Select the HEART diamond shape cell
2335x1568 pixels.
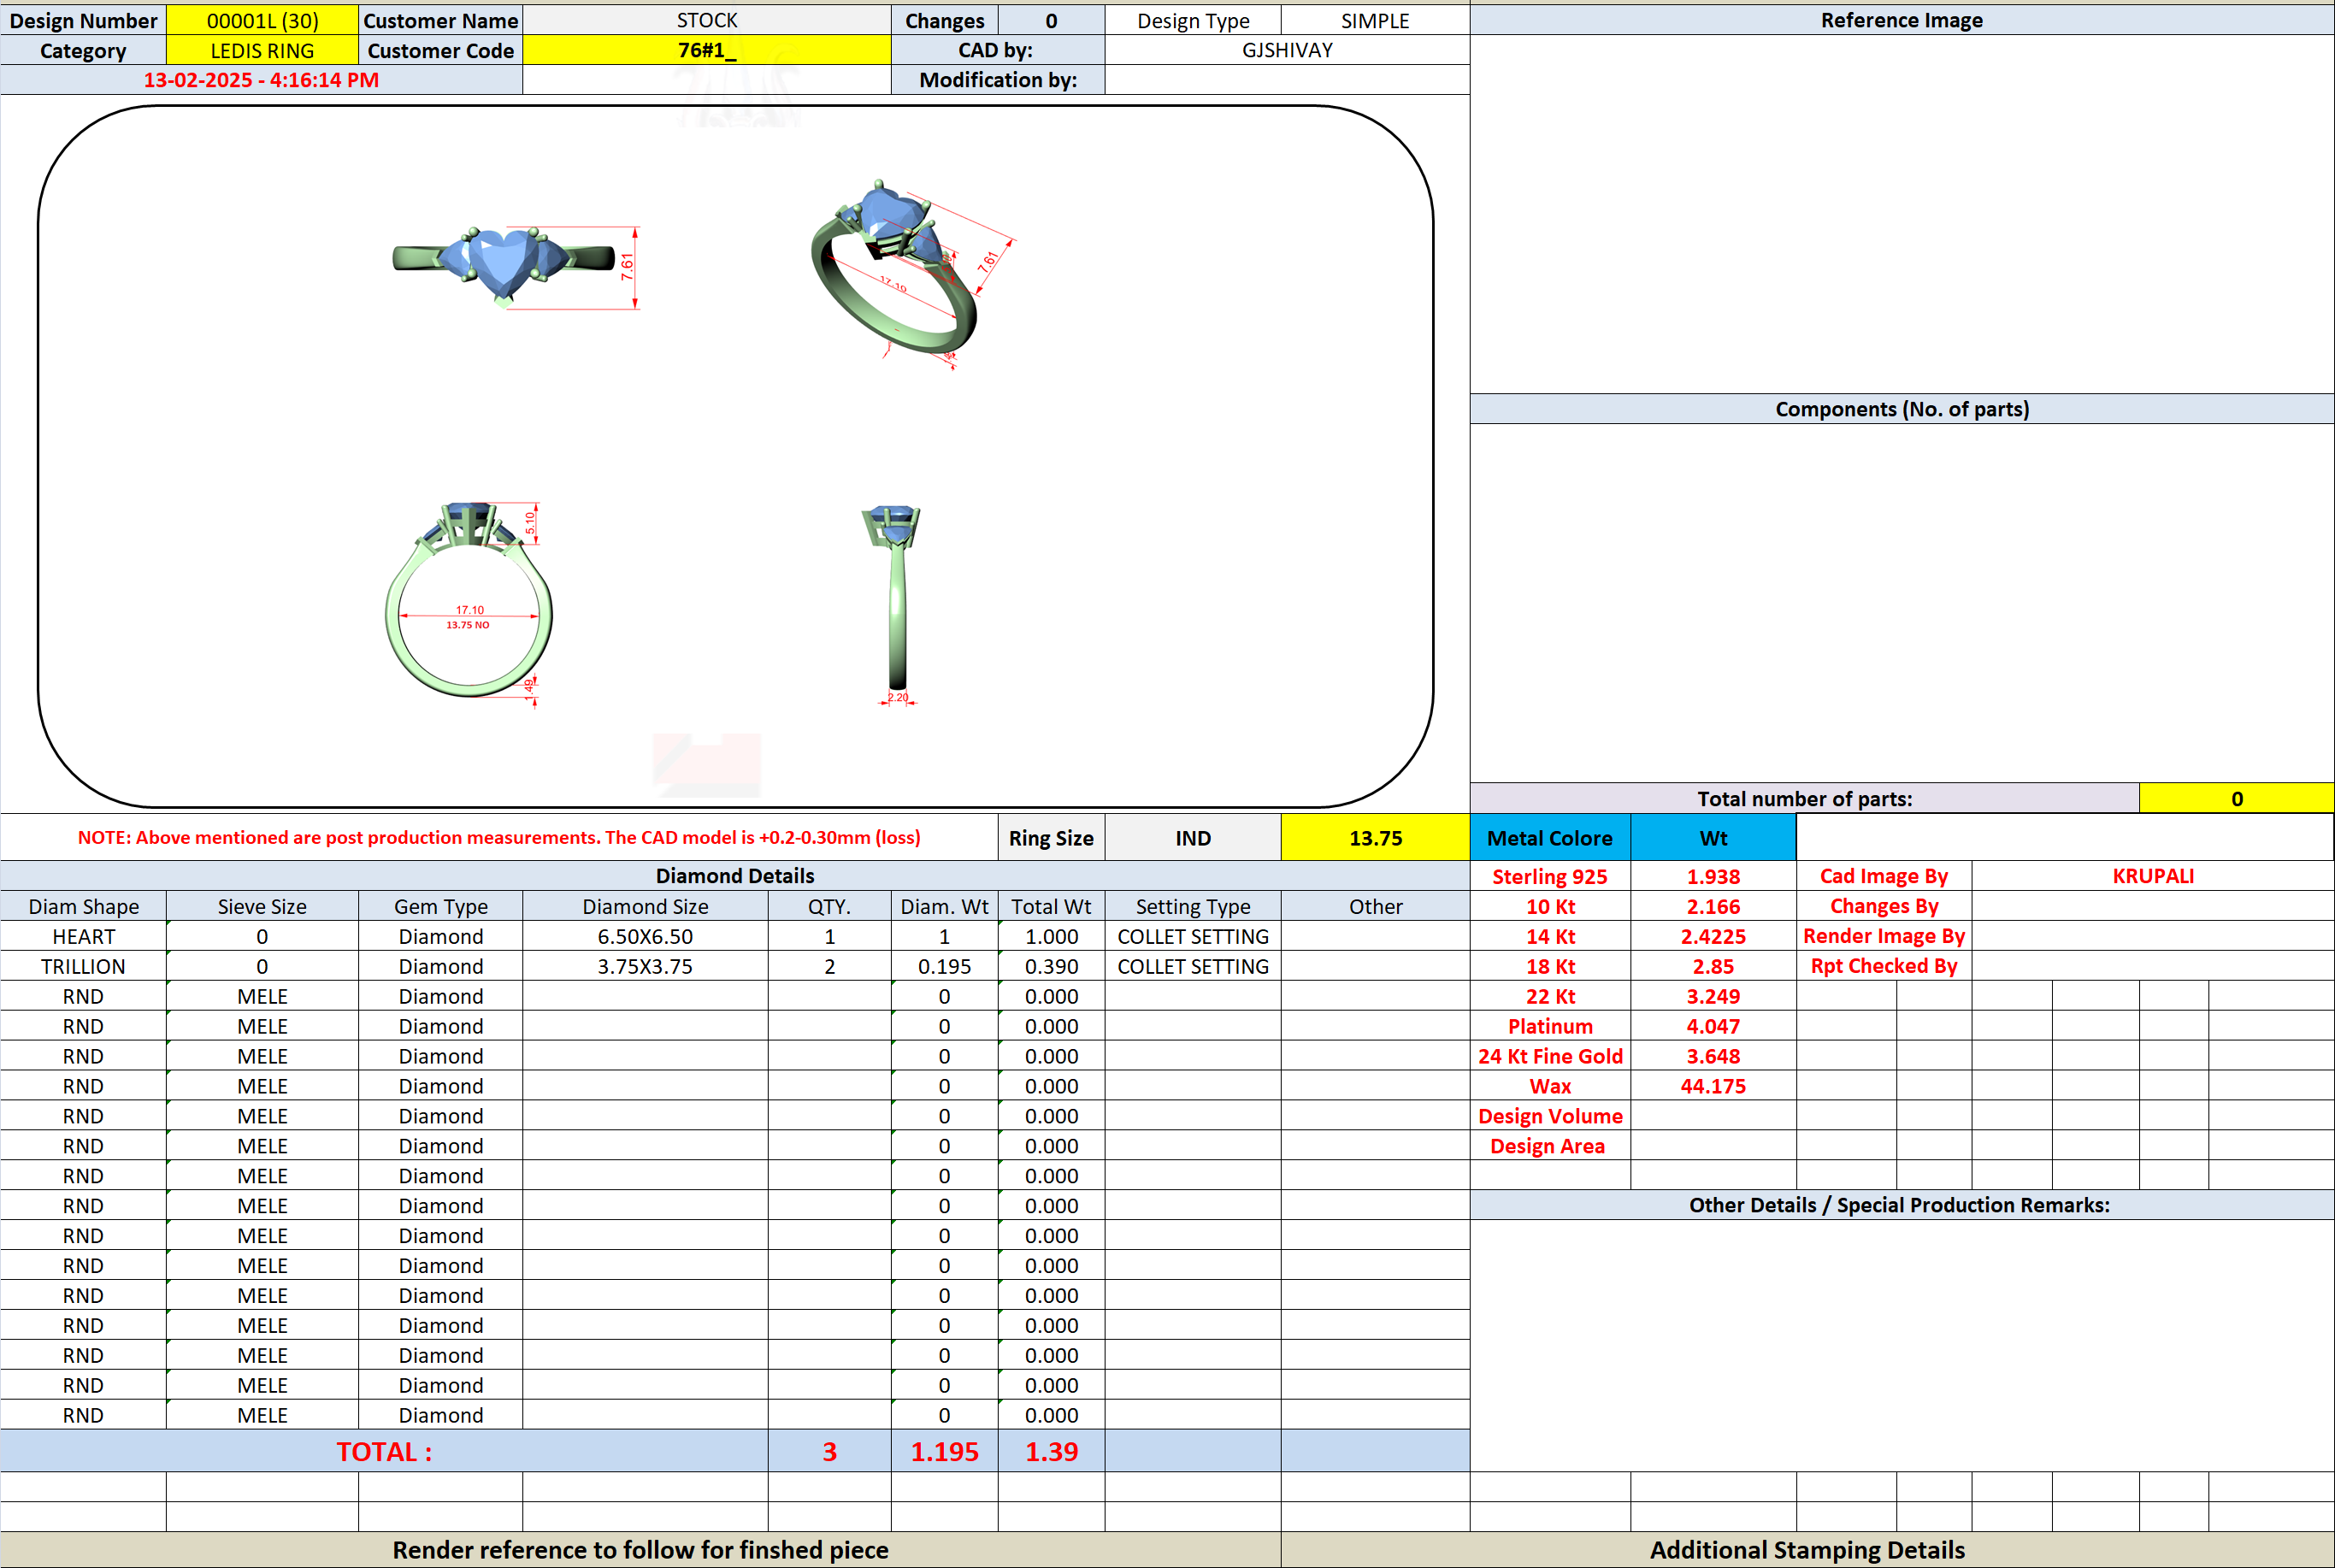[83, 936]
